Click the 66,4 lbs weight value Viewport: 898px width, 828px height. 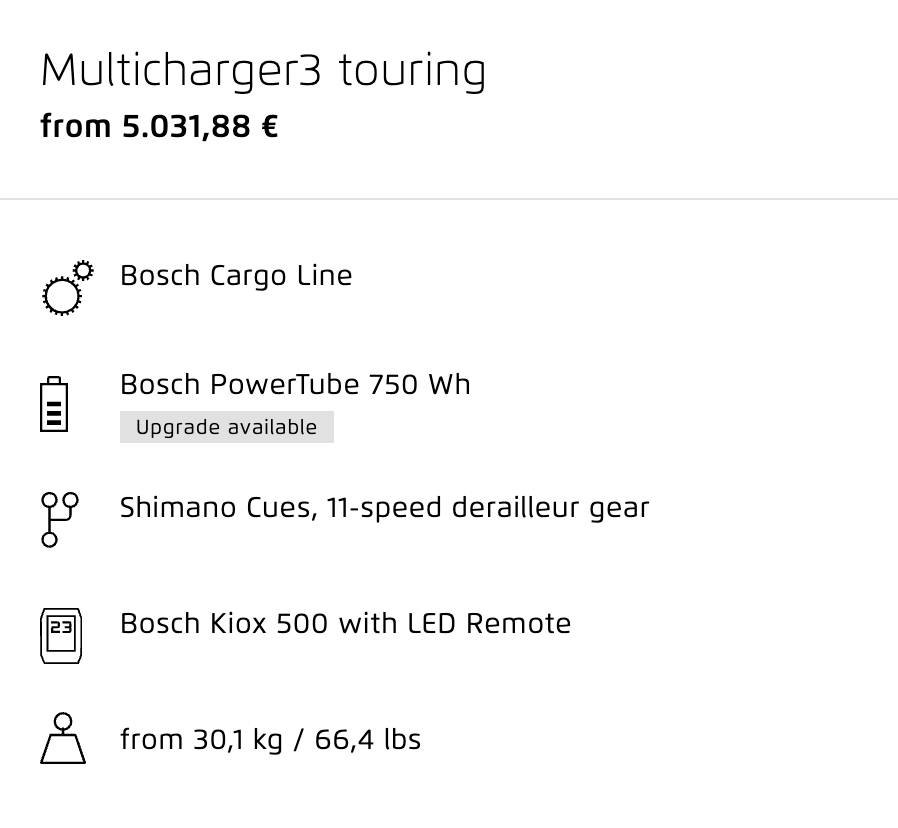coord(368,740)
